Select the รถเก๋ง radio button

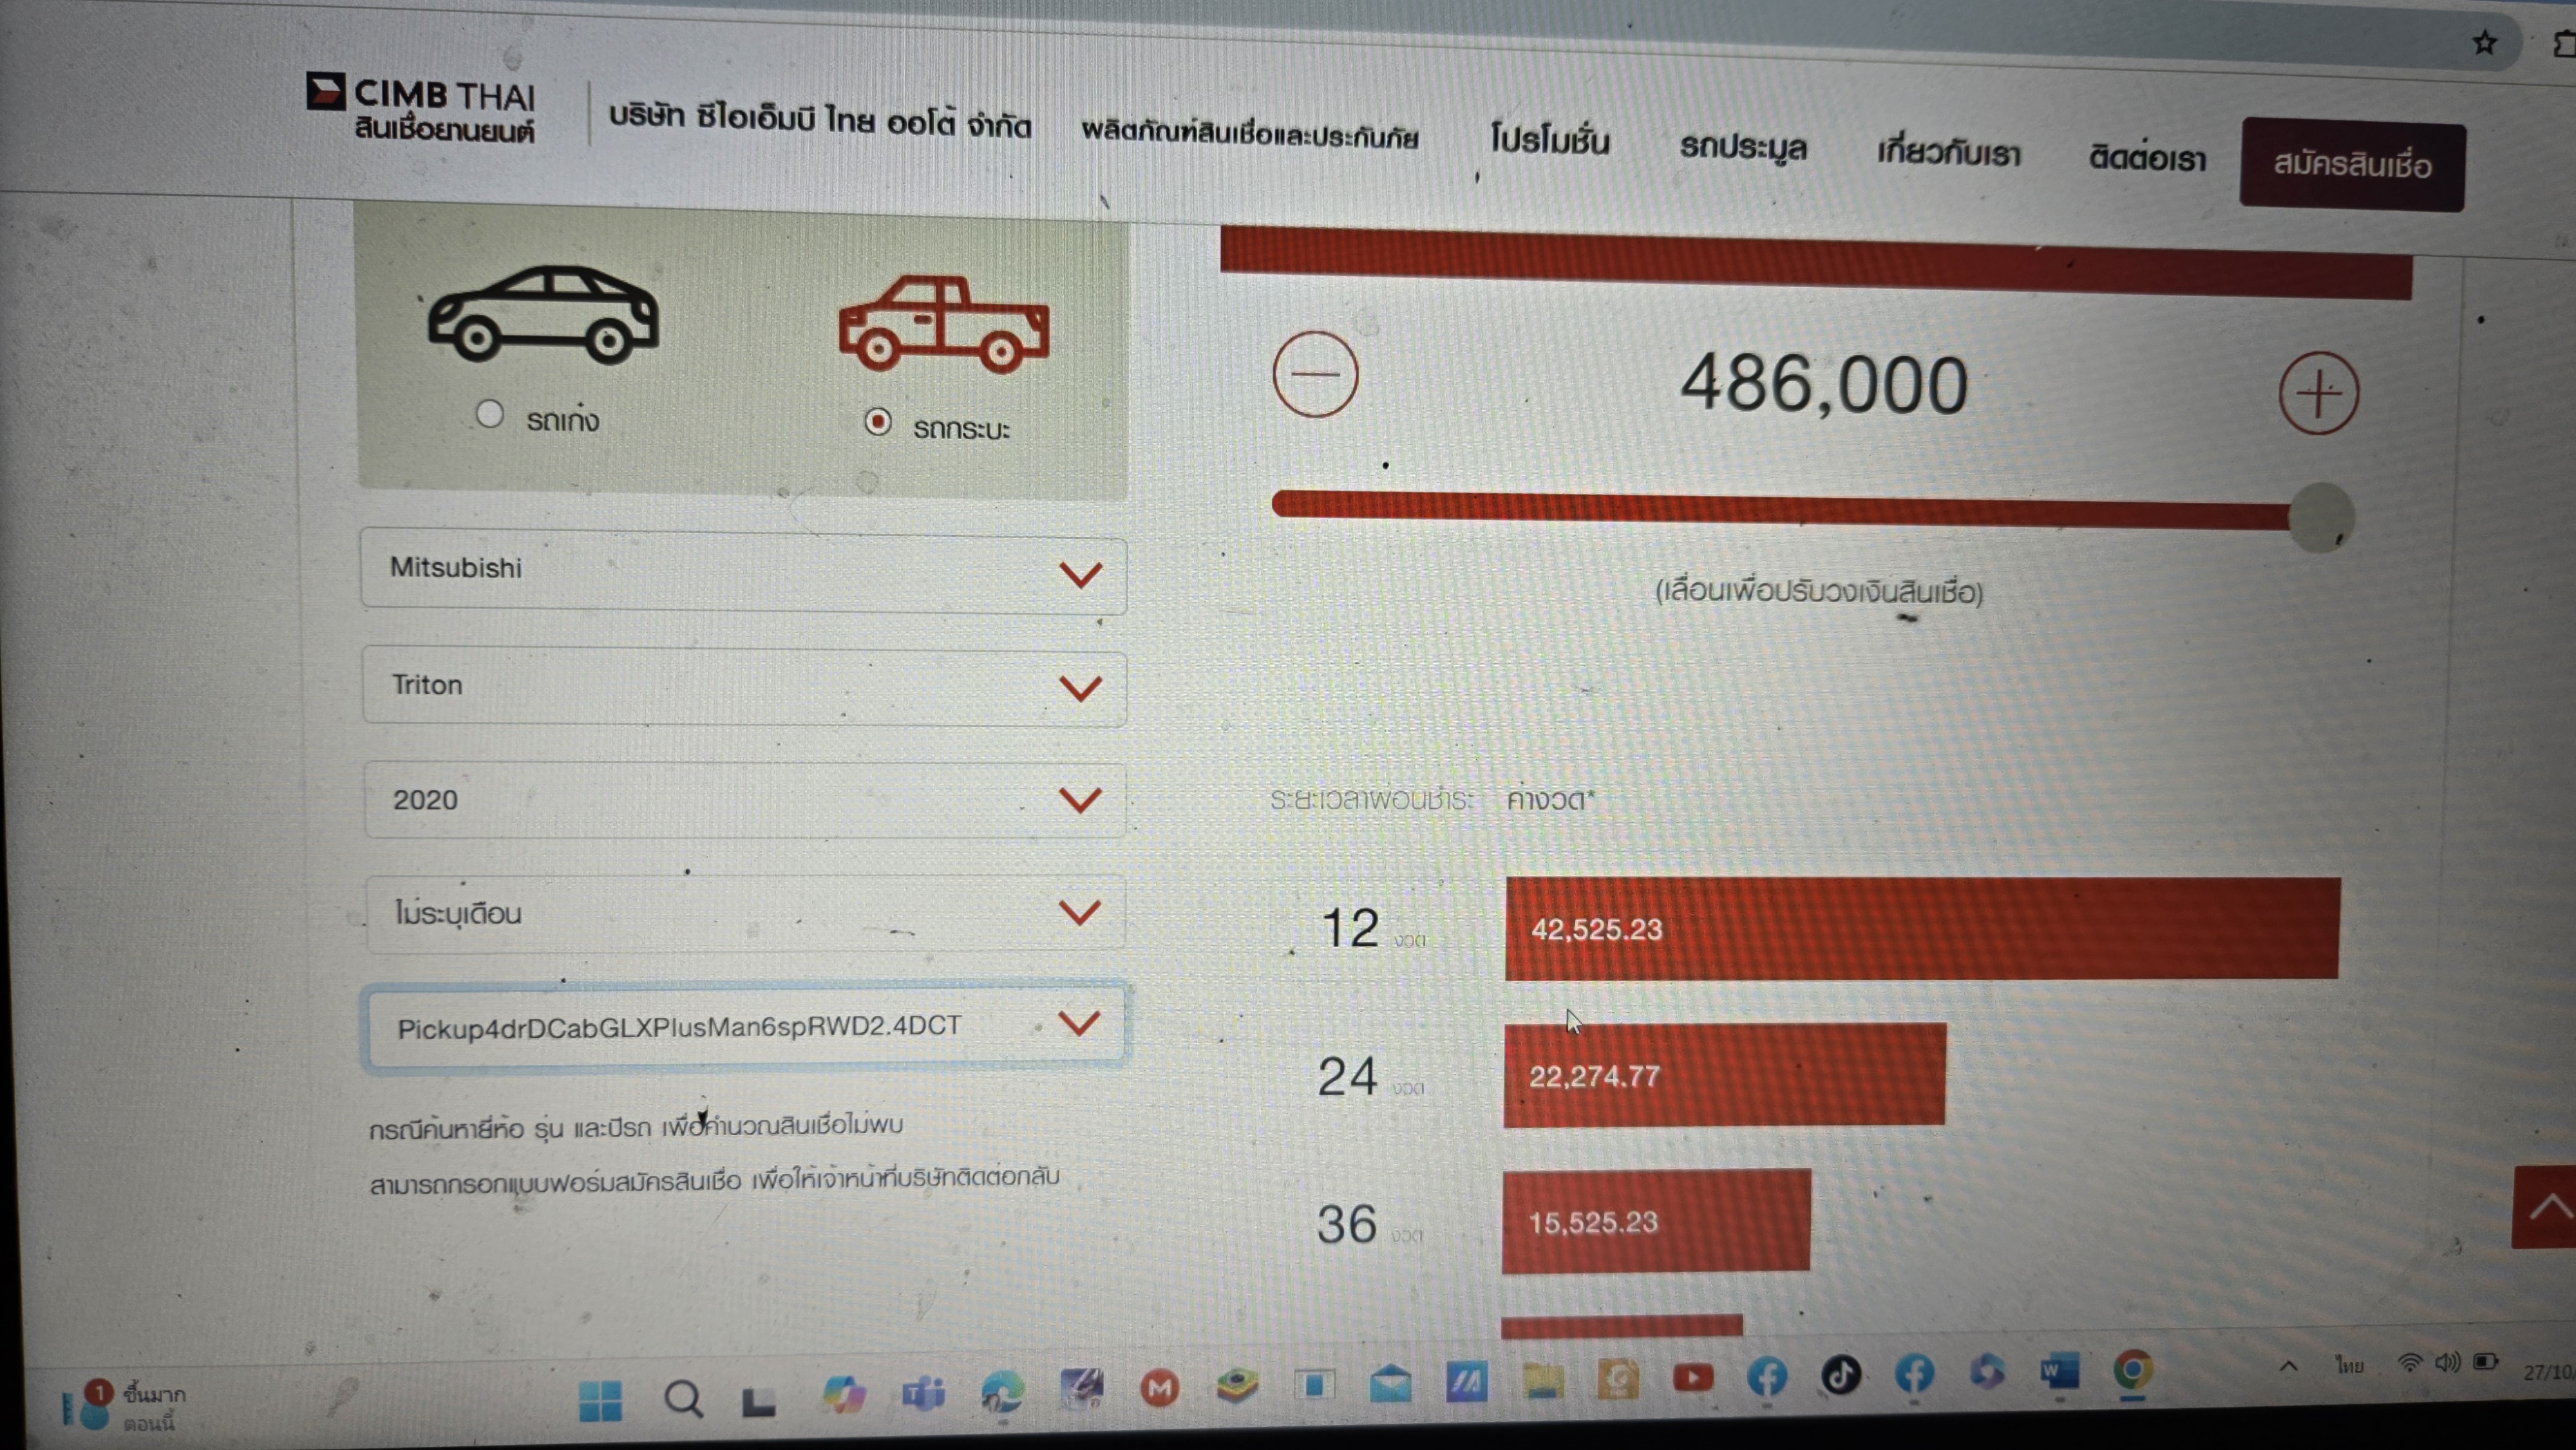click(489, 414)
